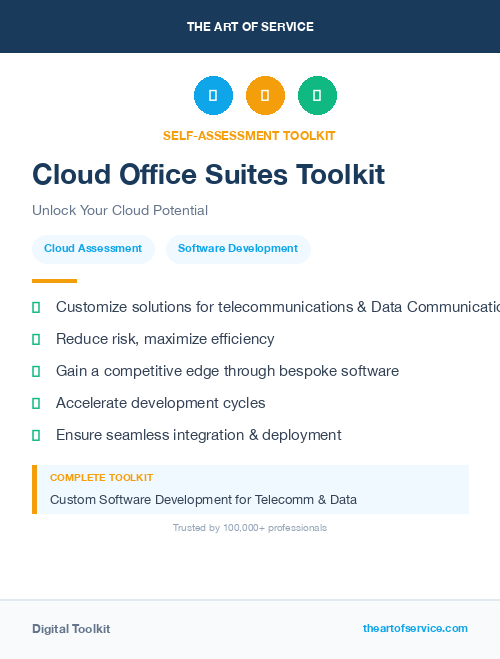Select the Software Development tag
This screenshot has width=500, height=659.
click(x=238, y=249)
